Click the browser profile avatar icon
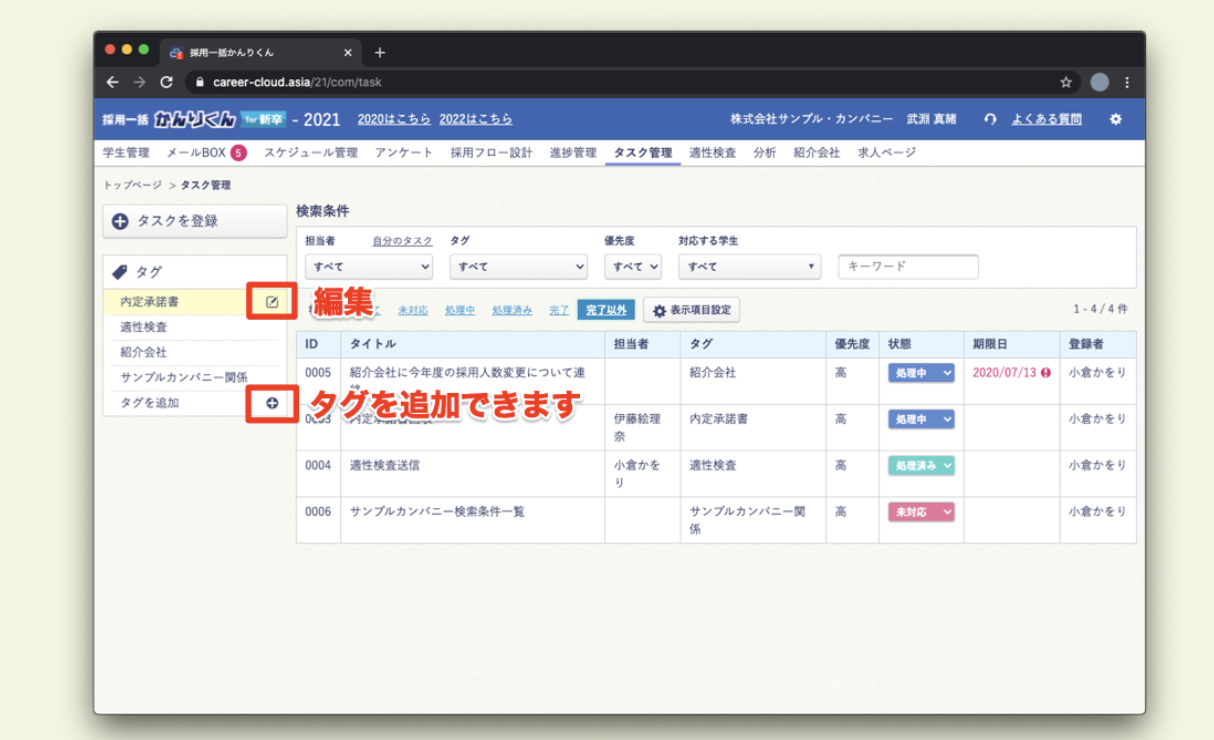This screenshot has height=740, width=1214. [1099, 82]
